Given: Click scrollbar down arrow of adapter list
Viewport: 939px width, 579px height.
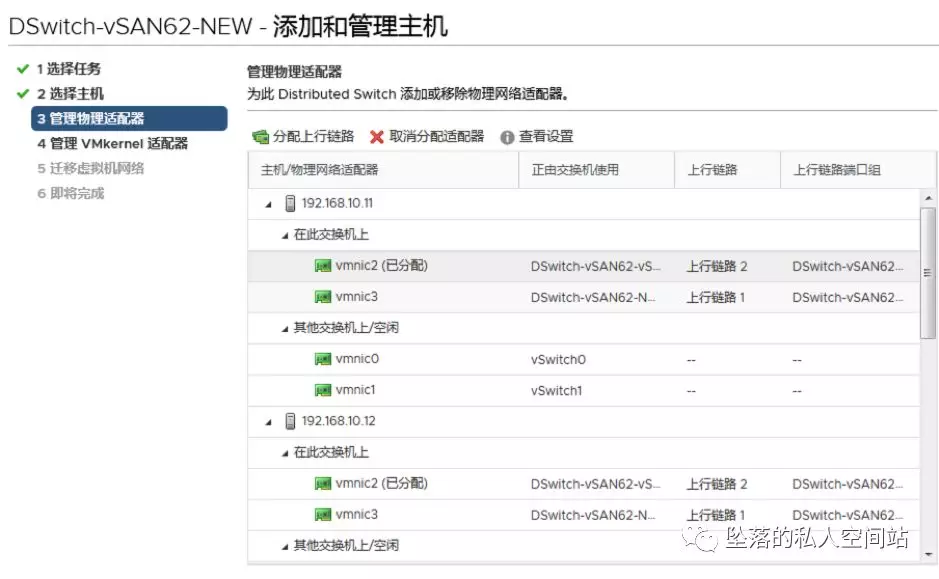Looking at the screenshot, I should tap(928, 555).
